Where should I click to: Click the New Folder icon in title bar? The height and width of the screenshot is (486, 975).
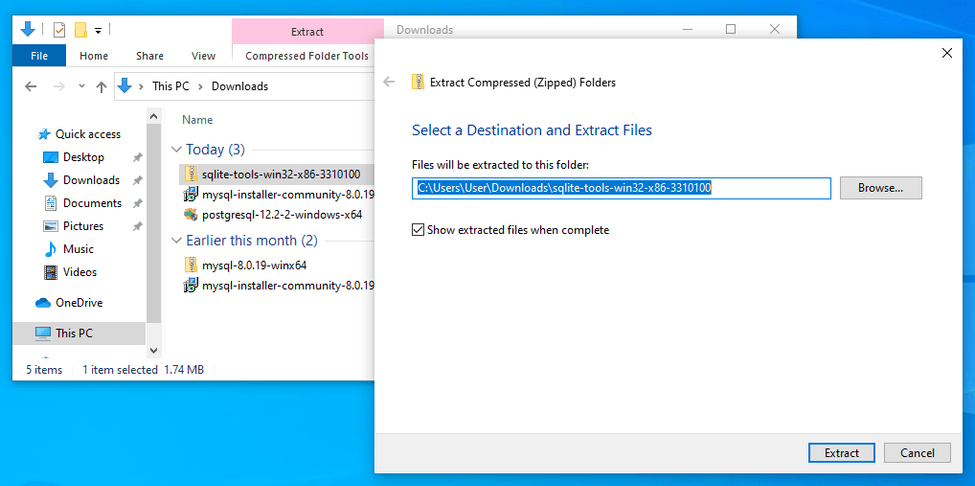click(x=80, y=30)
